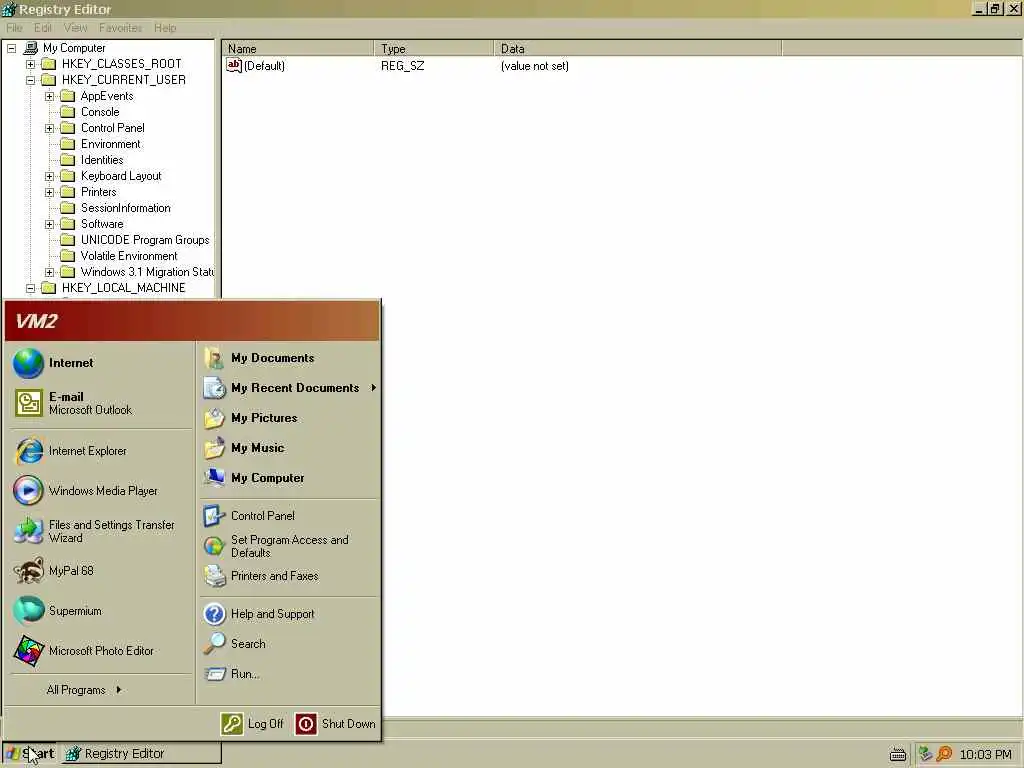Open the Edit menu
Image resolution: width=1024 pixels, height=768 pixels.
43,27
